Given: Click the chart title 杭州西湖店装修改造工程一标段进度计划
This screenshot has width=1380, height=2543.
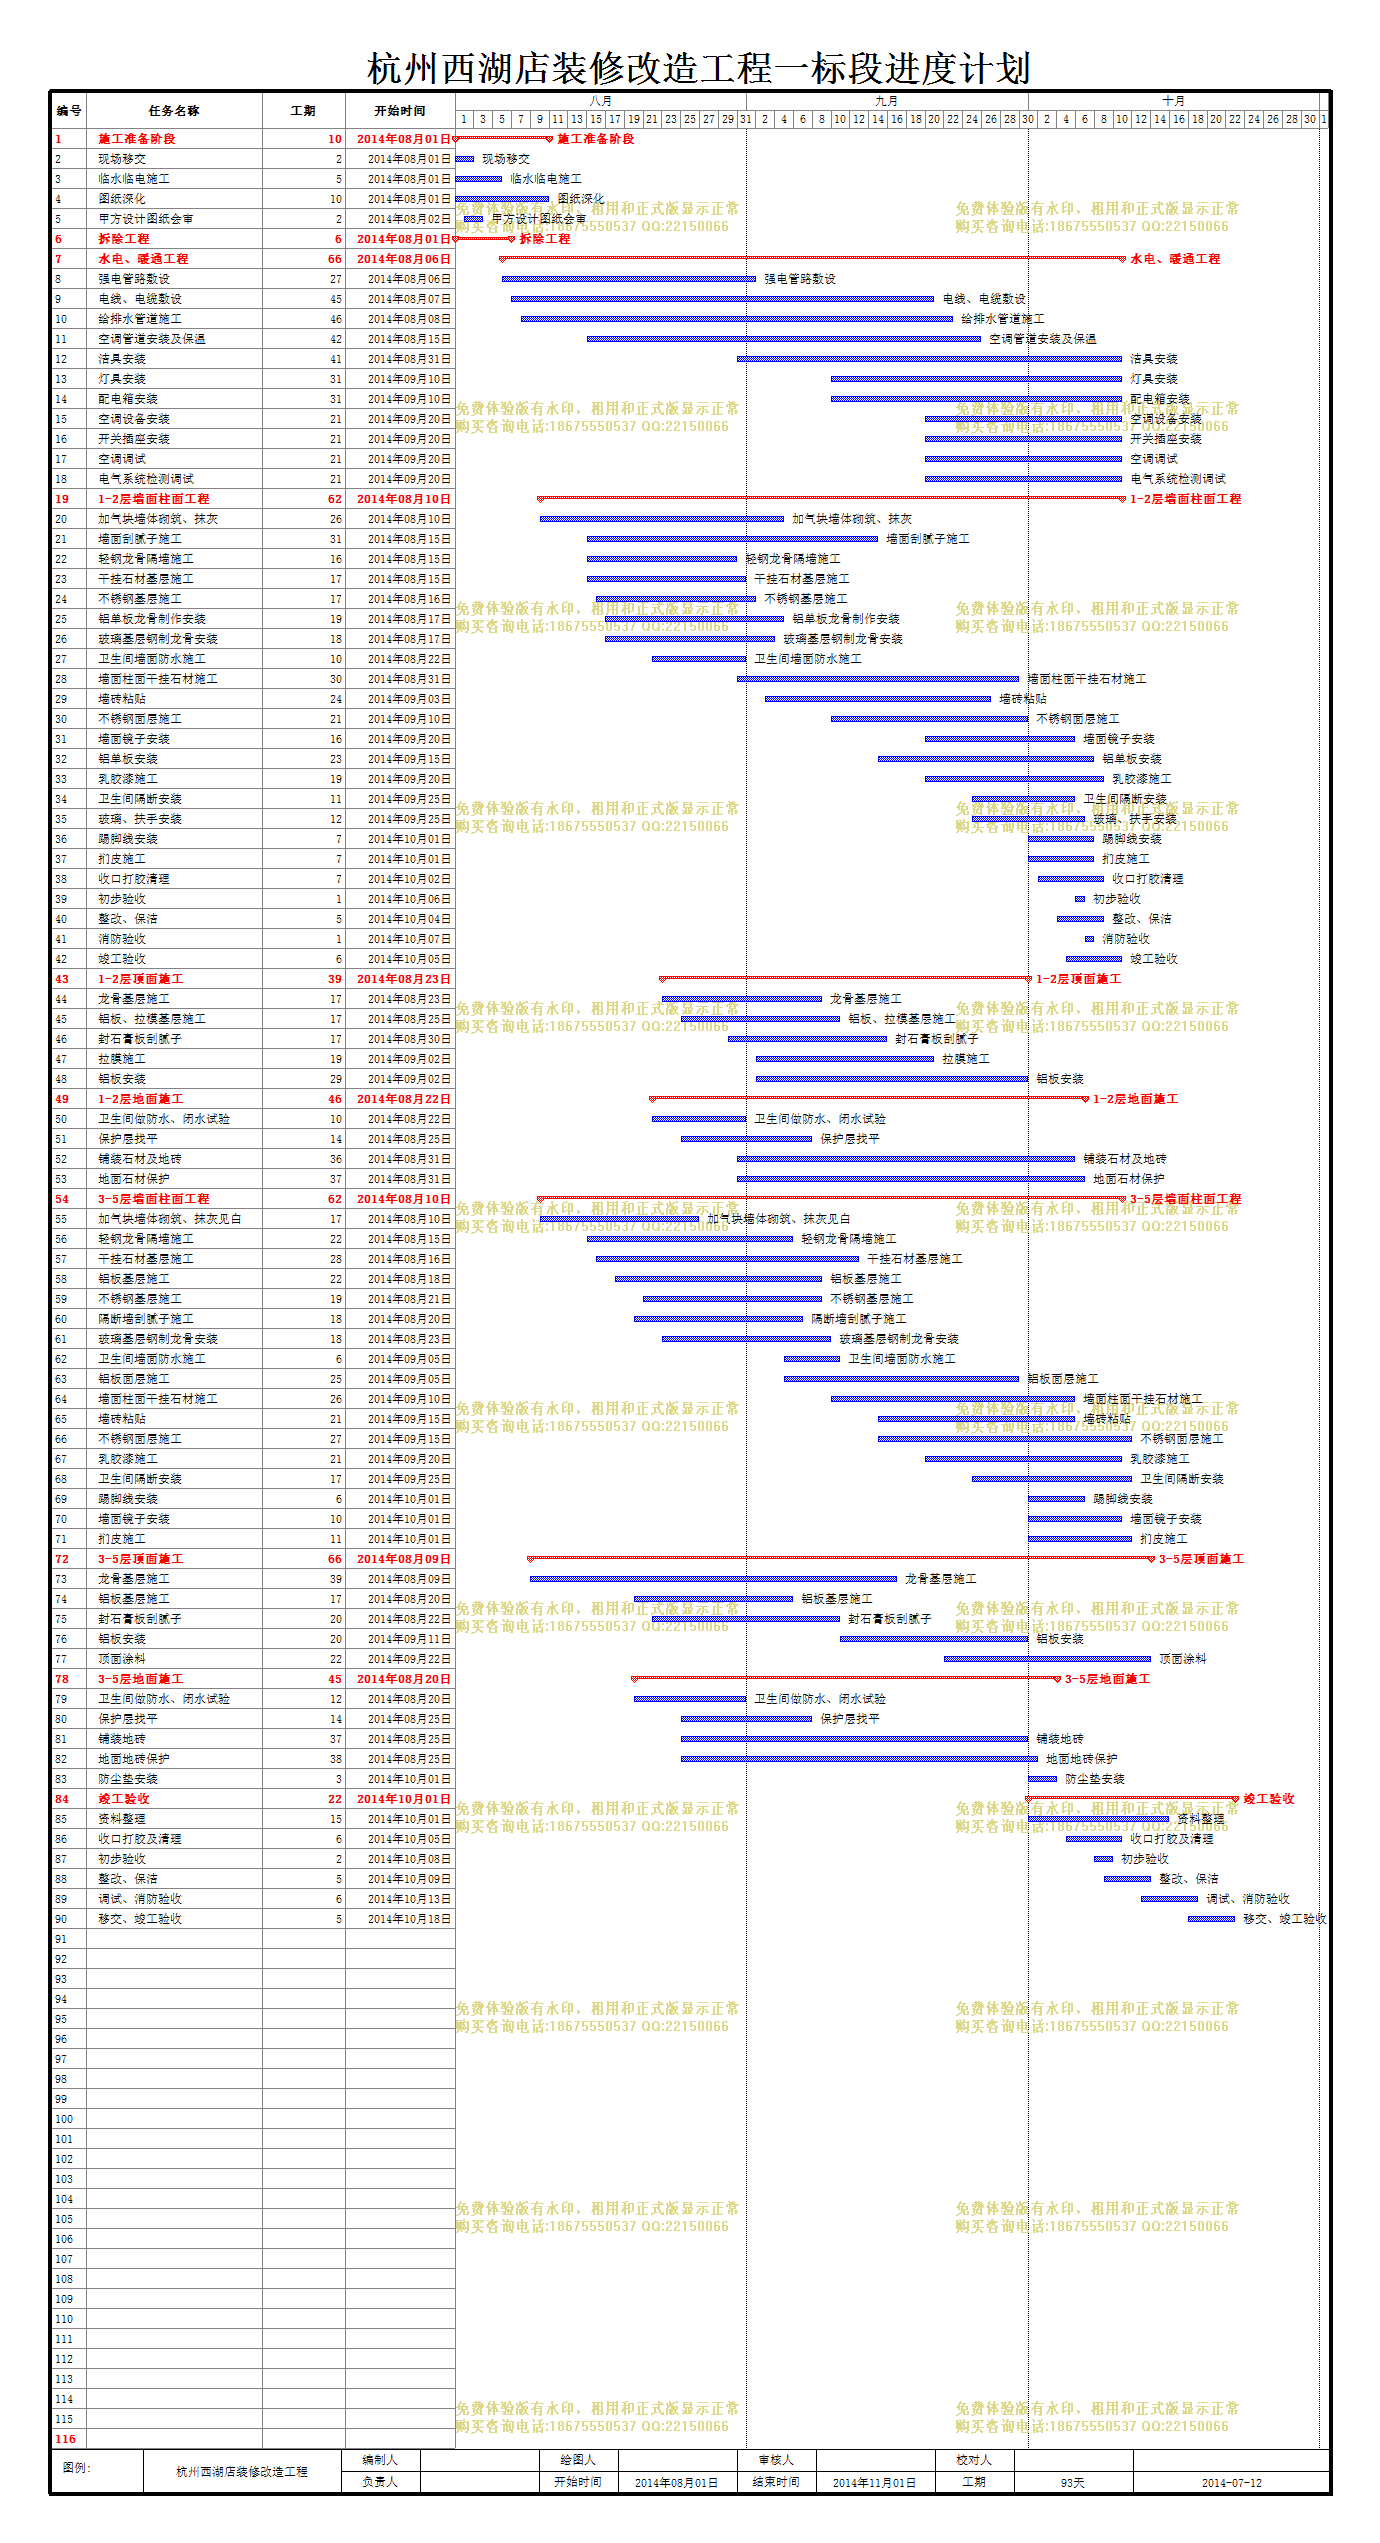Looking at the screenshot, I should (698, 68).
